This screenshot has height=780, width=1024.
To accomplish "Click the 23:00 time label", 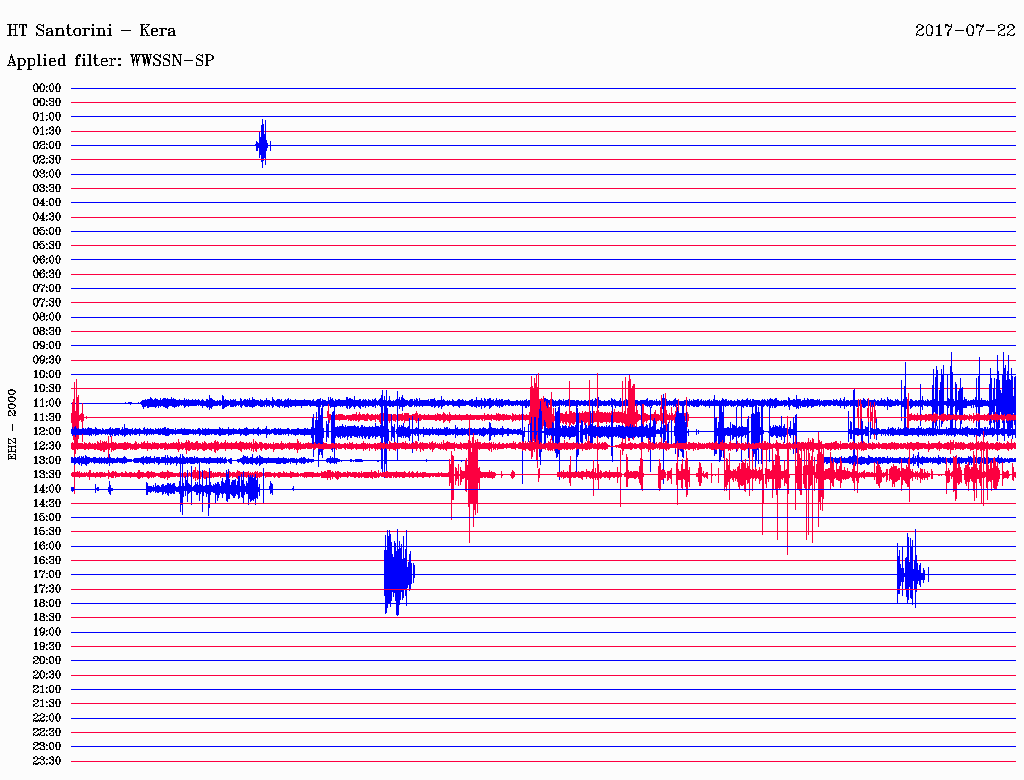I will (47, 746).
